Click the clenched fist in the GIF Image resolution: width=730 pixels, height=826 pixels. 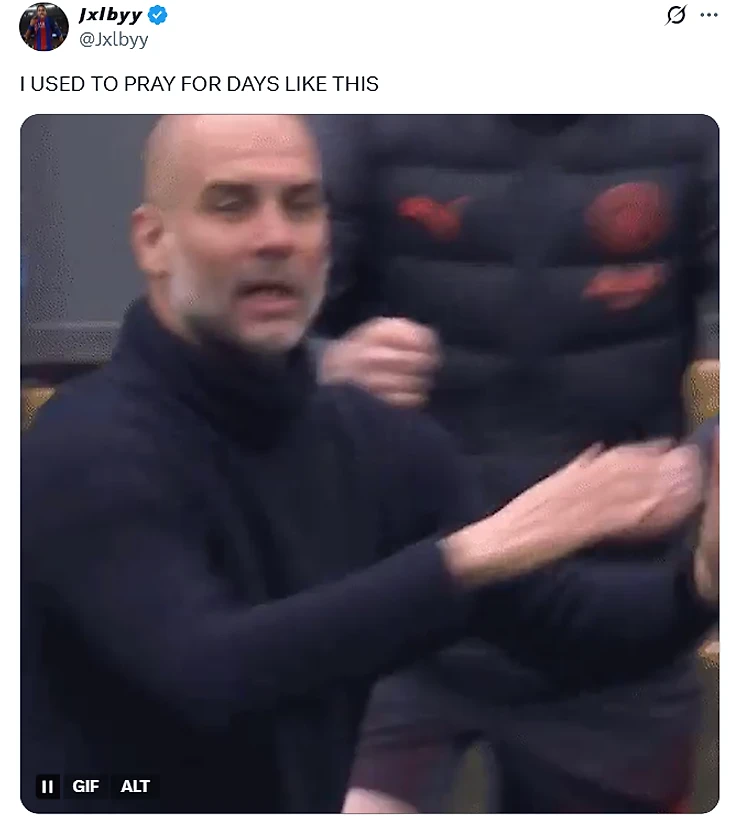(x=382, y=362)
